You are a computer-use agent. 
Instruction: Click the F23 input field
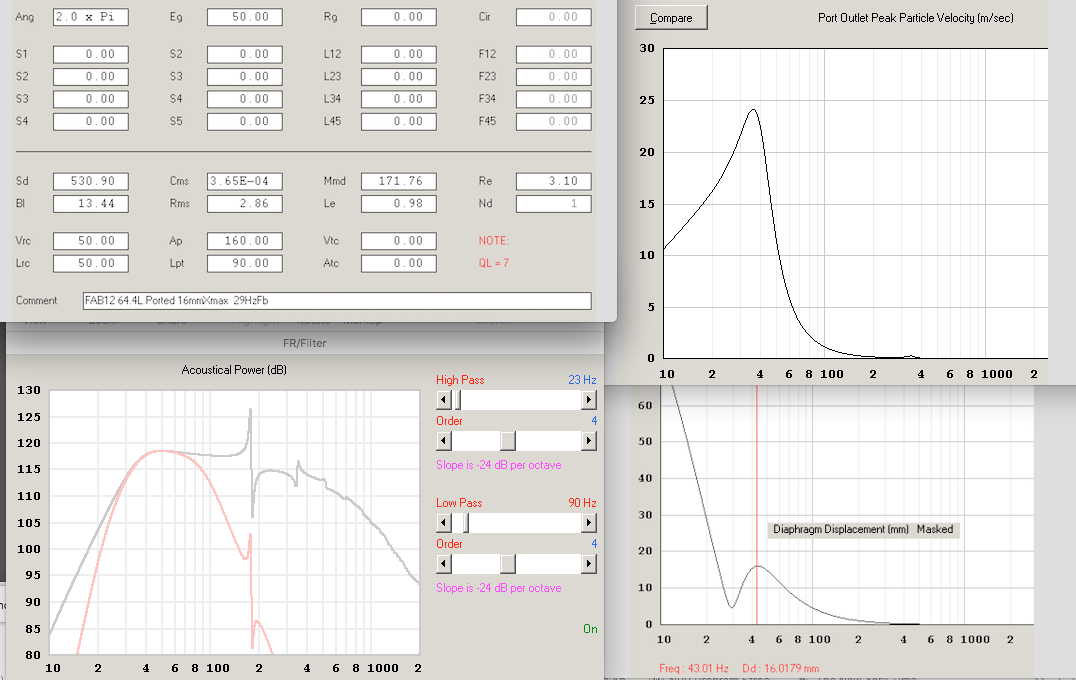[x=554, y=77]
